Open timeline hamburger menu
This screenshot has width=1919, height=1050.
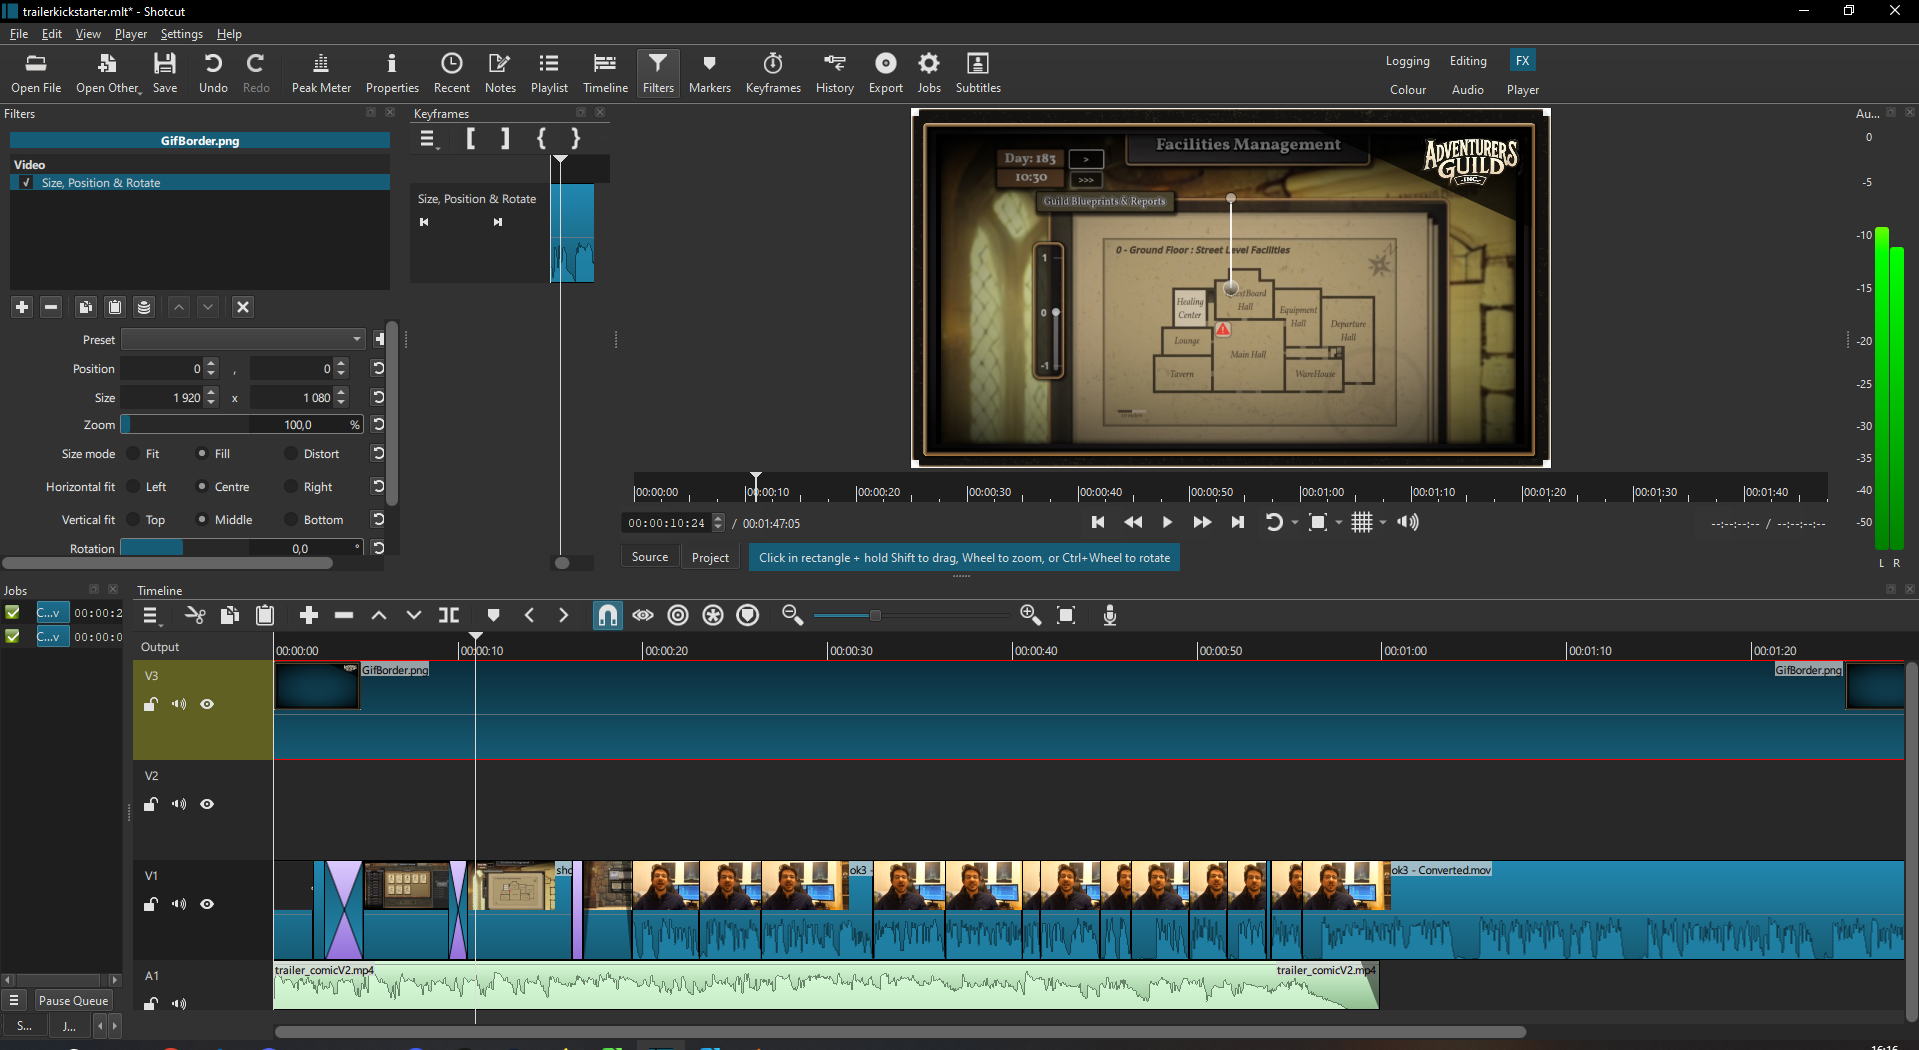tap(151, 615)
